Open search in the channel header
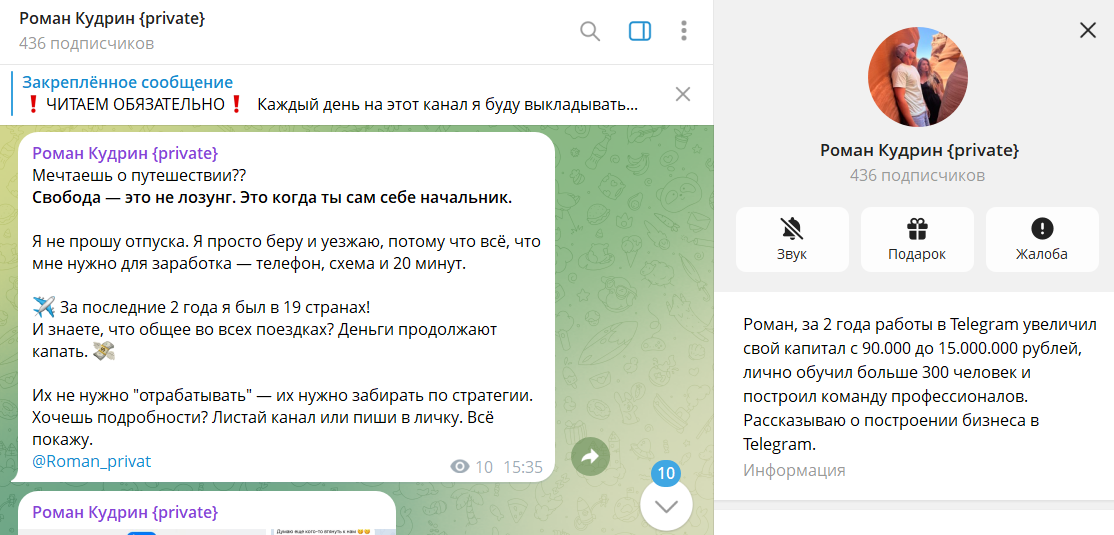 pos(590,31)
